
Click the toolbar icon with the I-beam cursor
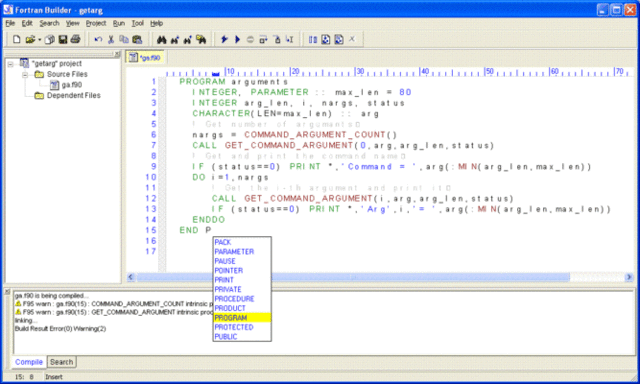pos(289,40)
